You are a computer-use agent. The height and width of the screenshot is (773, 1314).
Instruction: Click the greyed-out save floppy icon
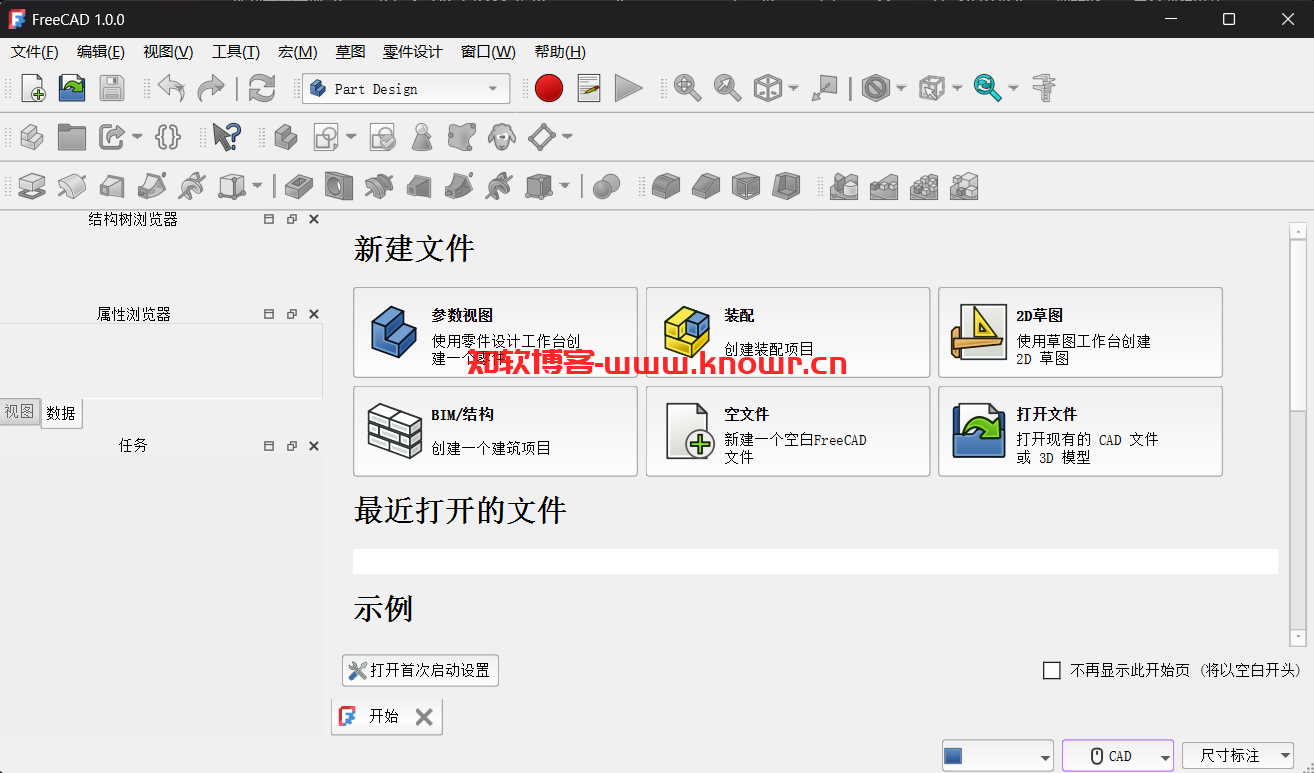[x=111, y=89]
